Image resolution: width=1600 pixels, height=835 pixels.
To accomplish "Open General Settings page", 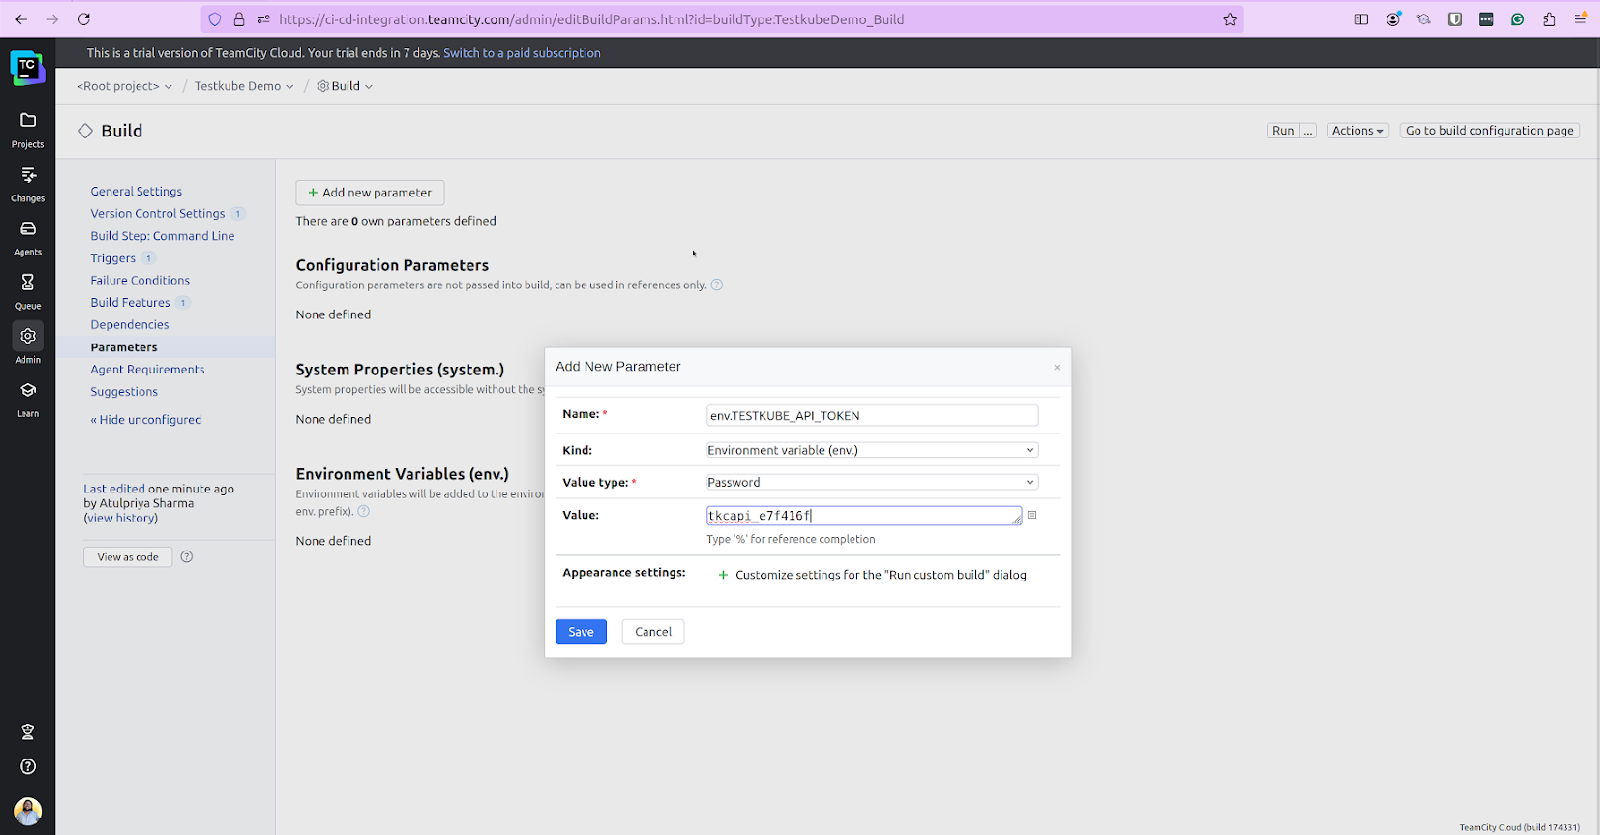I will pyautogui.click(x=136, y=191).
